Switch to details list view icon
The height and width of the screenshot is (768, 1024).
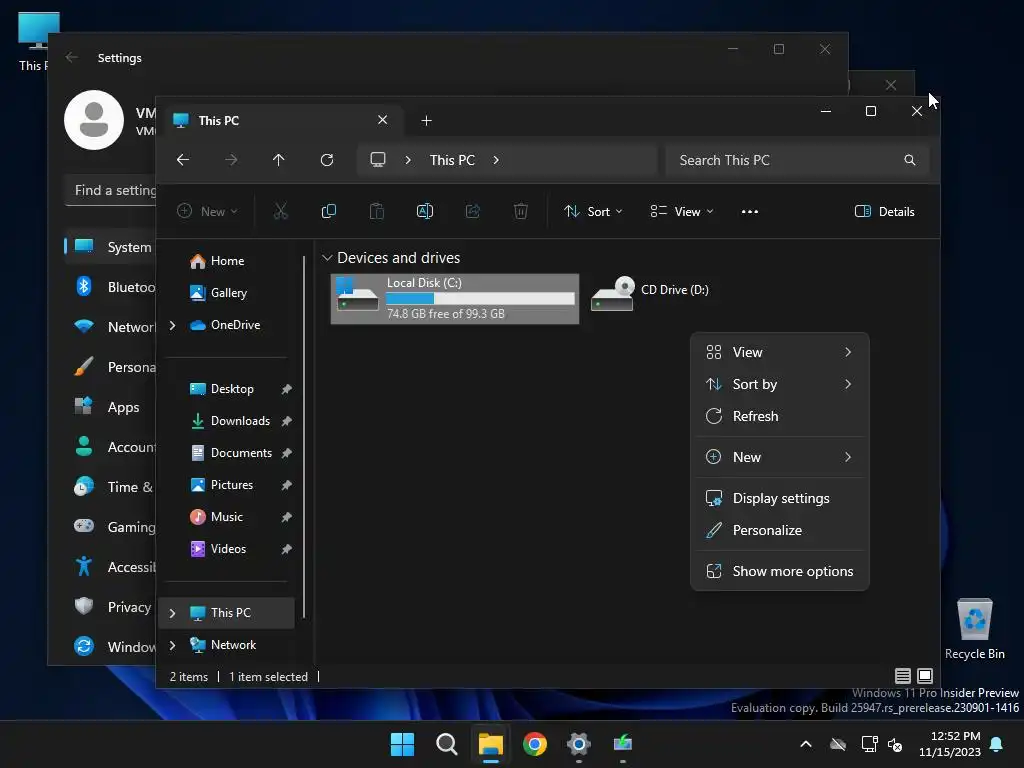(x=903, y=676)
